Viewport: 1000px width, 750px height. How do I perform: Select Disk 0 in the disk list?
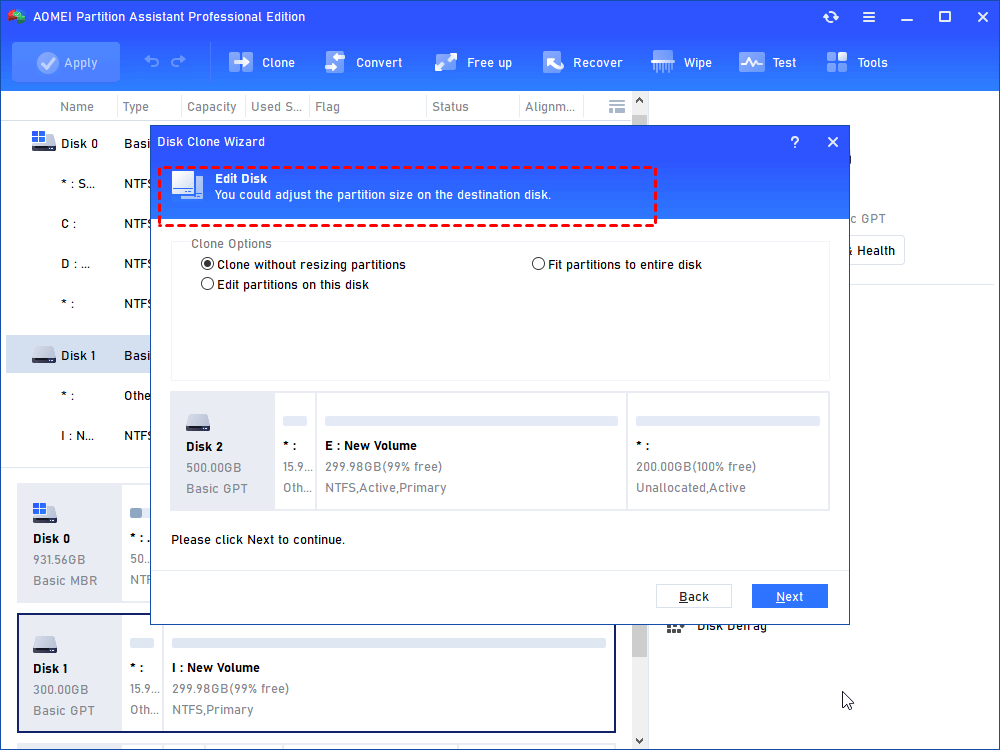[79, 143]
